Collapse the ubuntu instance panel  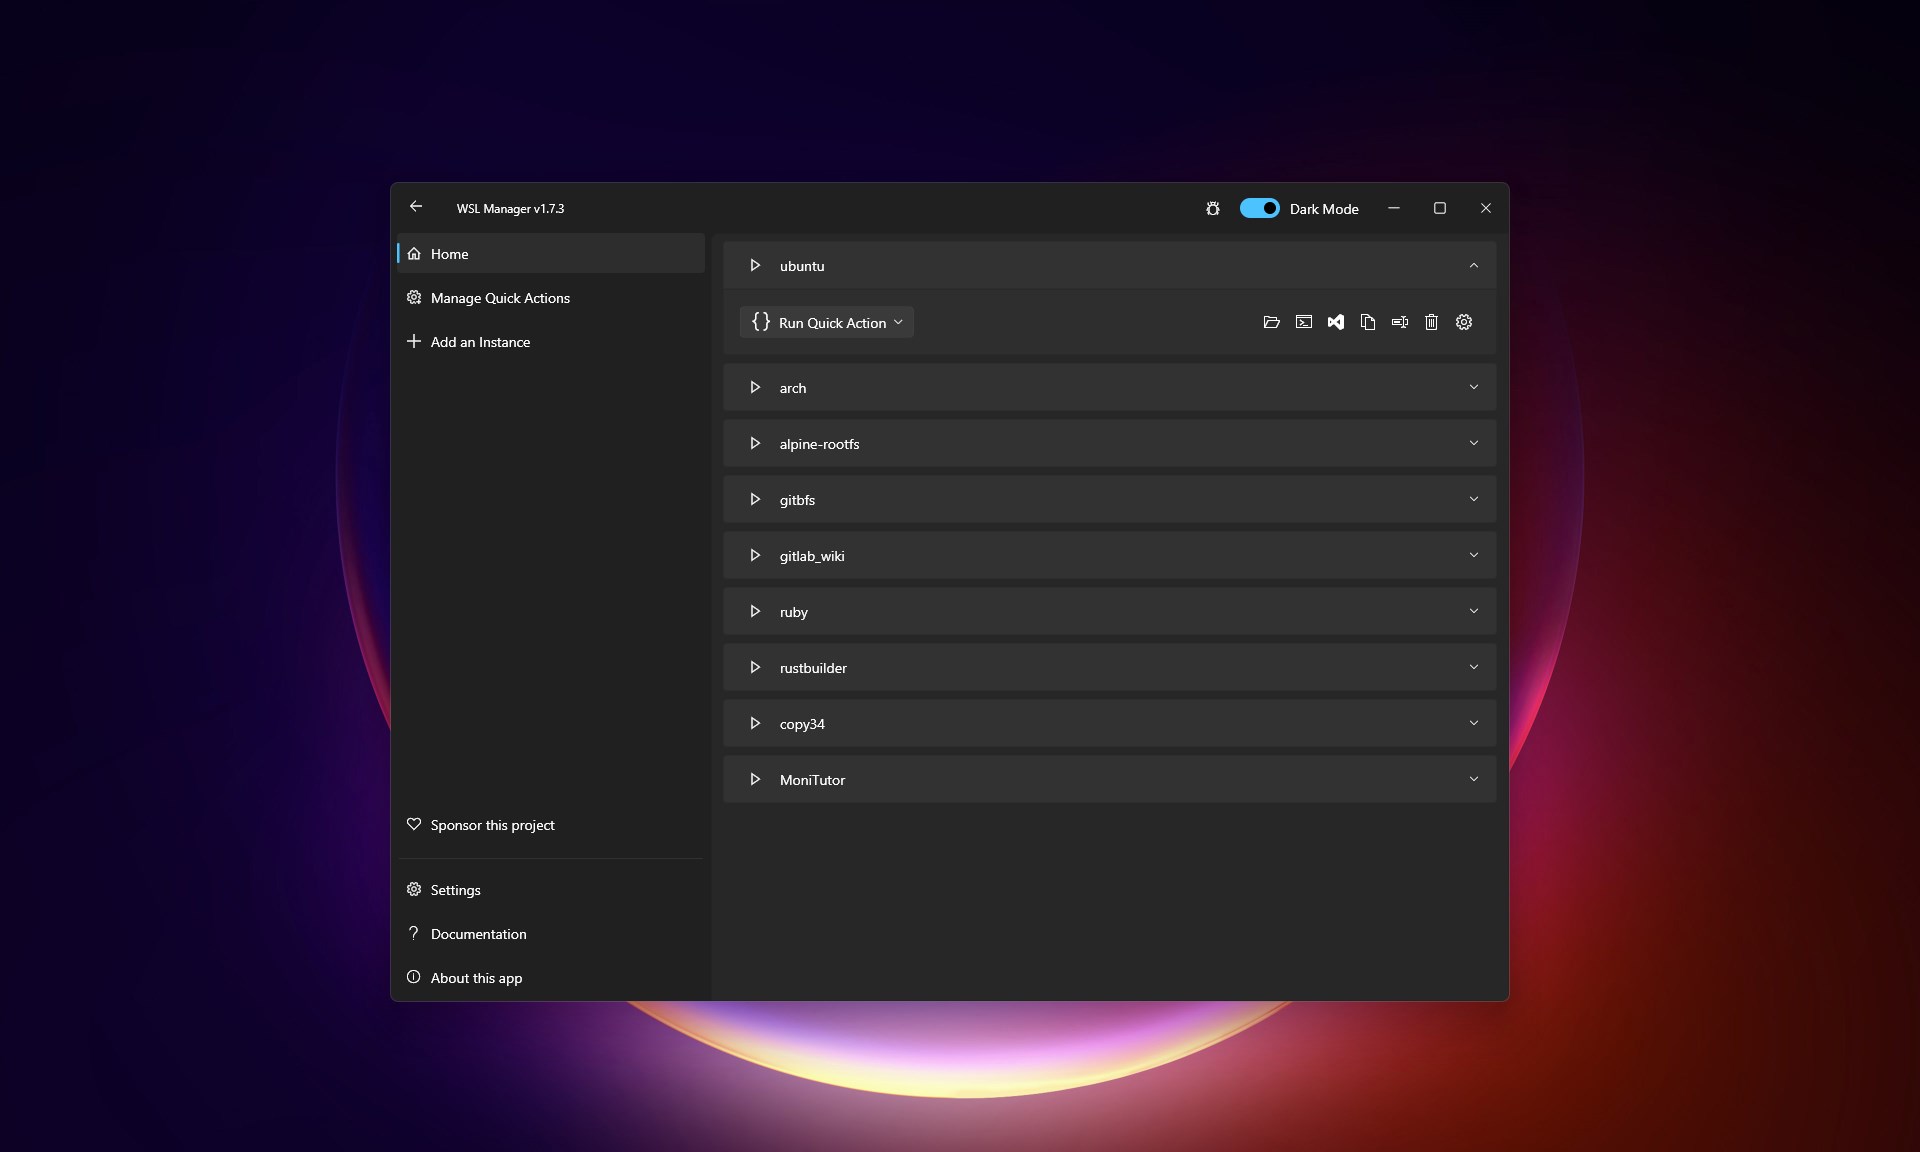coord(1472,265)
